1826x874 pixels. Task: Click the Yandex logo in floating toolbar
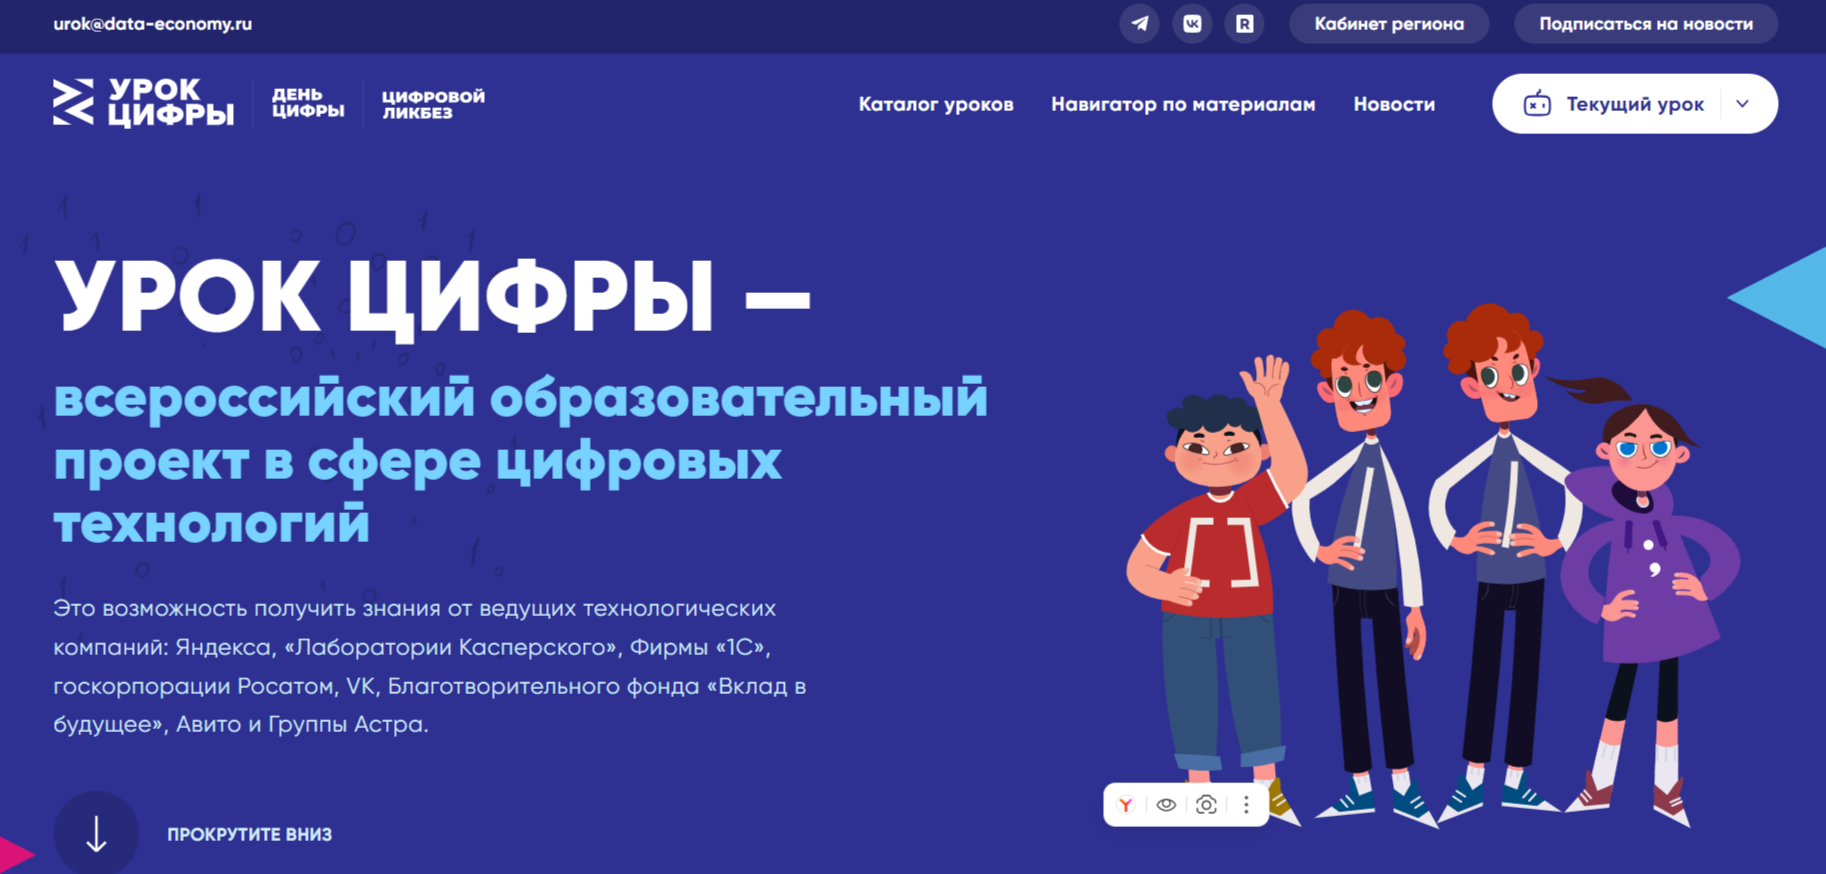click(1126, 805)
